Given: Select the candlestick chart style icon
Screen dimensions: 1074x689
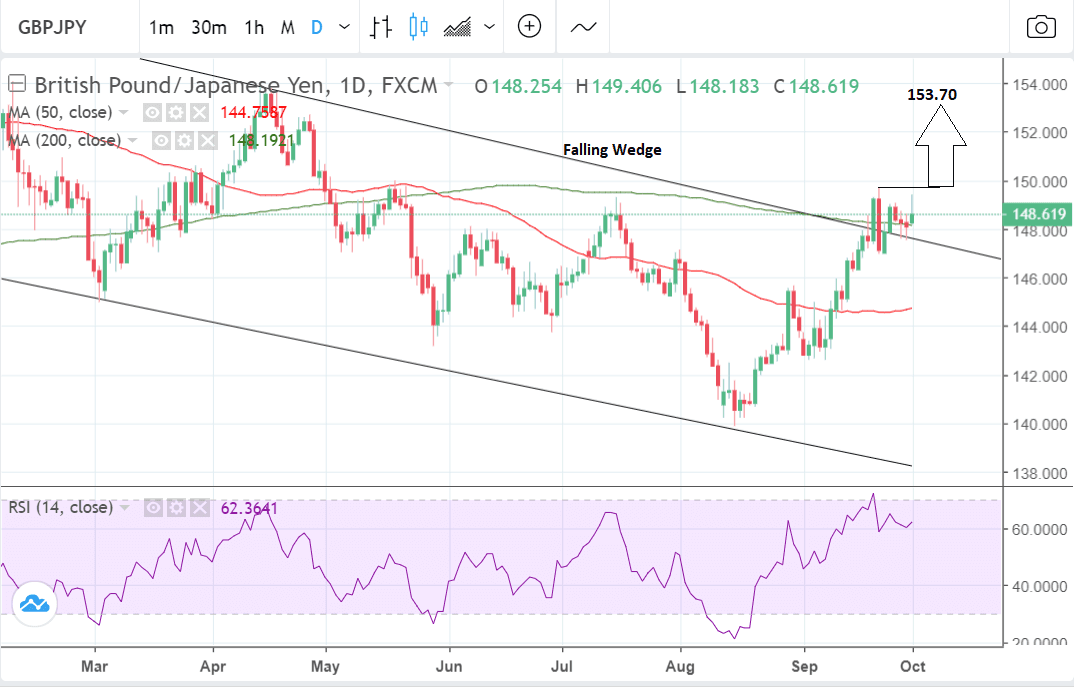Looking at the screenshot, I should pos(418,27).
